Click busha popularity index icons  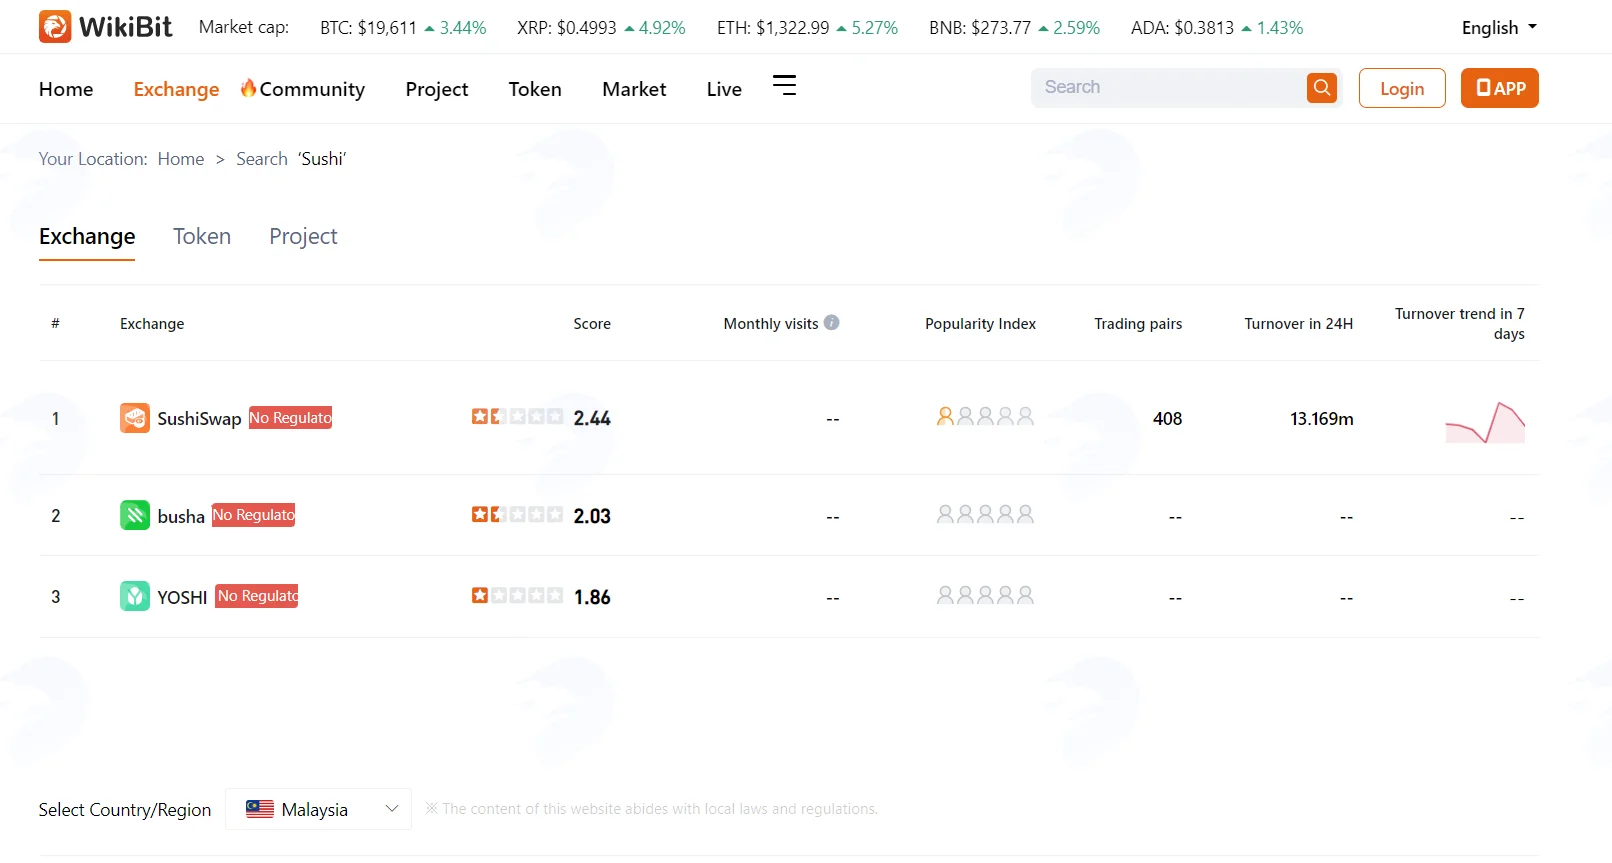point(985,514)
